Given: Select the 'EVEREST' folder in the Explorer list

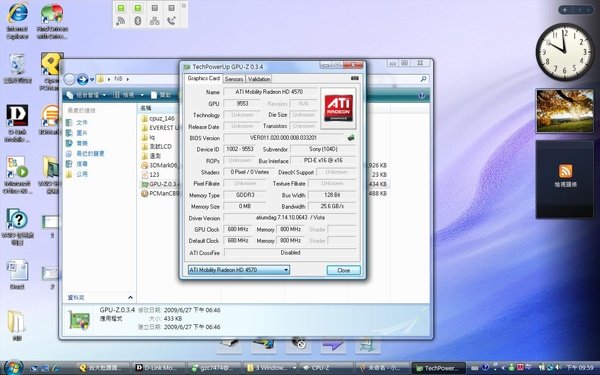Looking at the screenshot, I should [160, 128].
